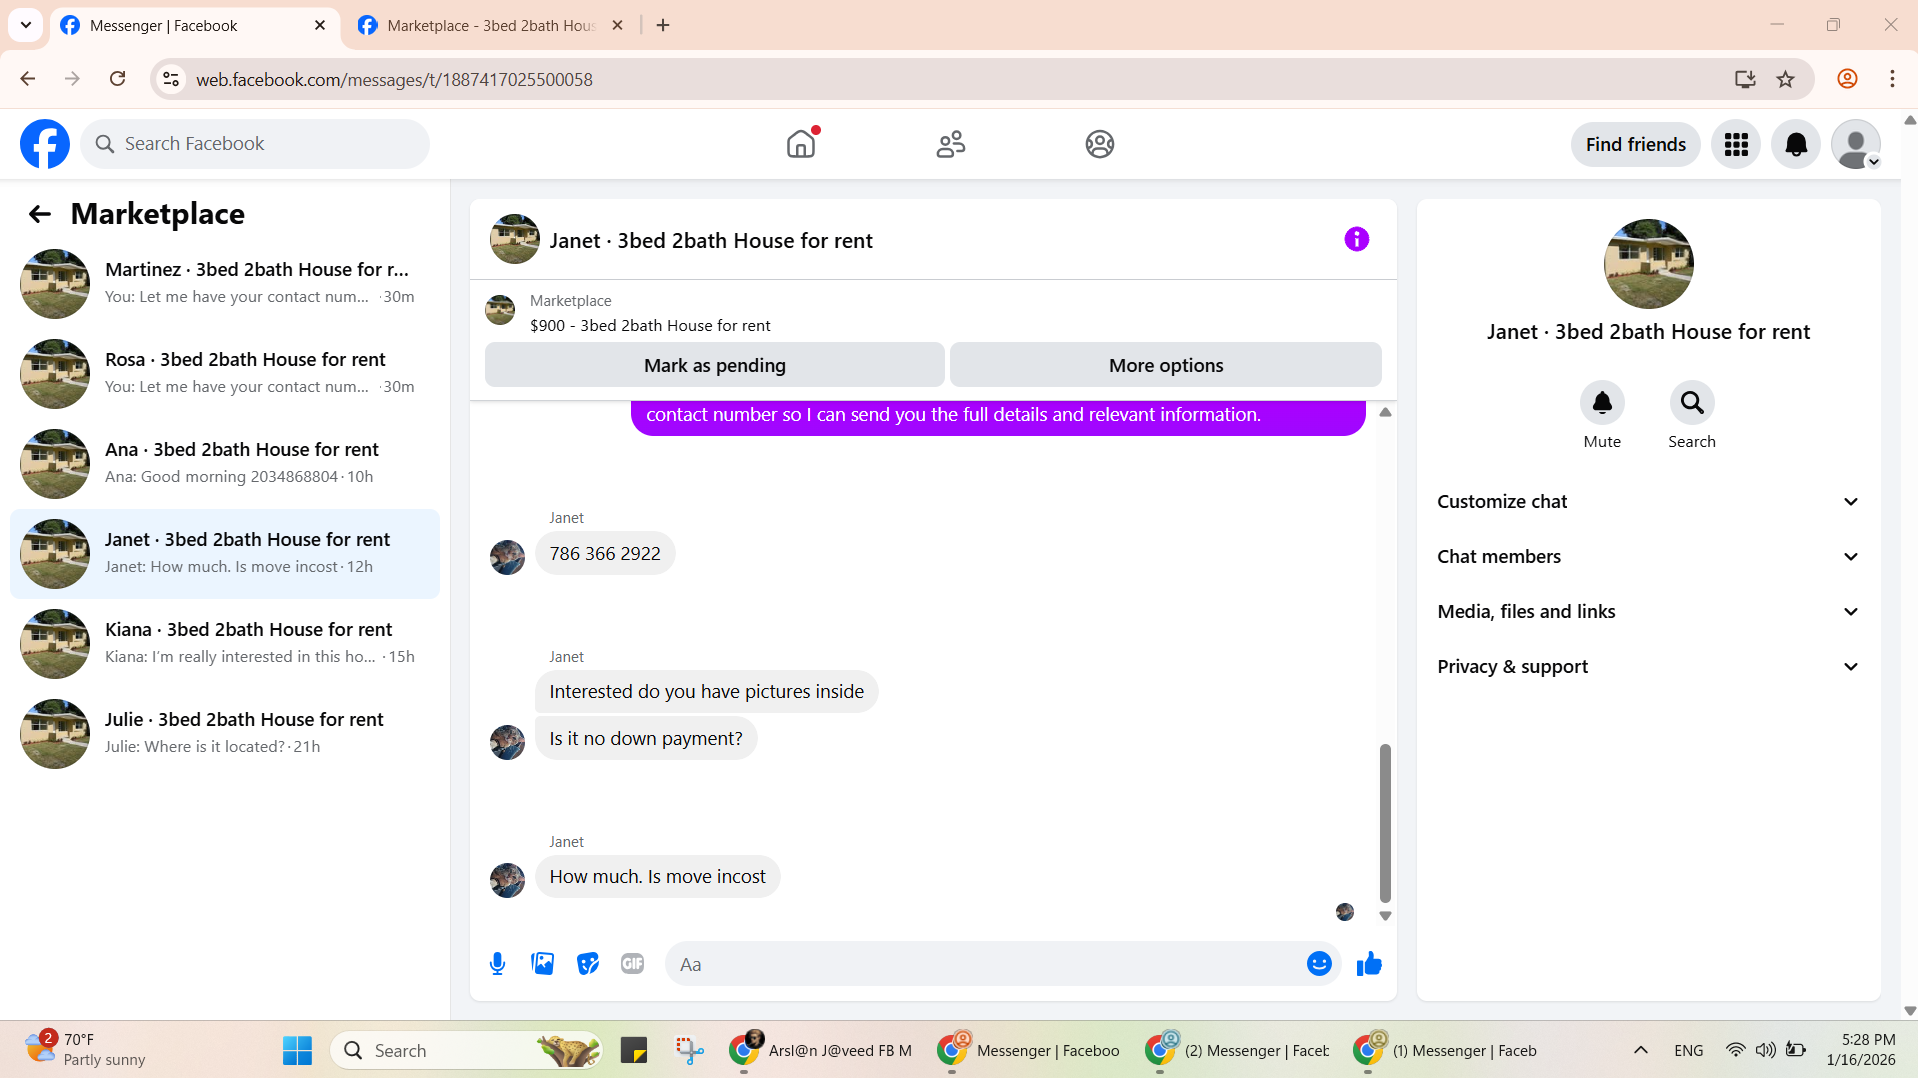The image size is (1918, 1078).
Task: Choose a GIF for the message
Action: [632, 964]
